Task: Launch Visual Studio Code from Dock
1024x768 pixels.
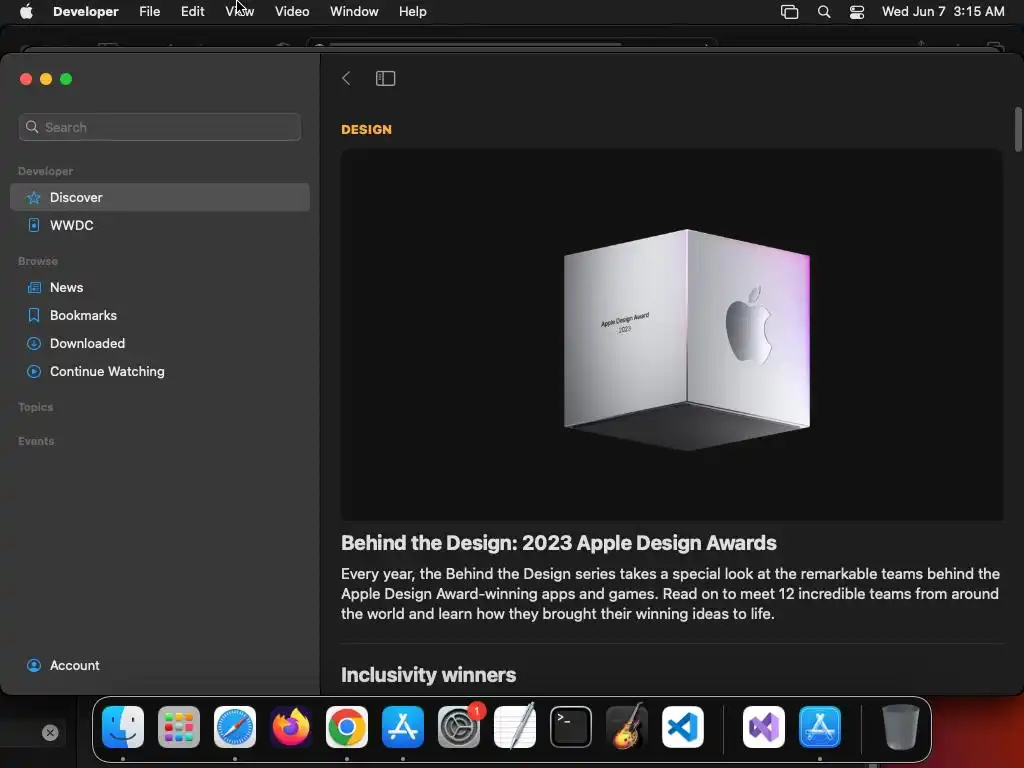Action: [x=683, y=727]
